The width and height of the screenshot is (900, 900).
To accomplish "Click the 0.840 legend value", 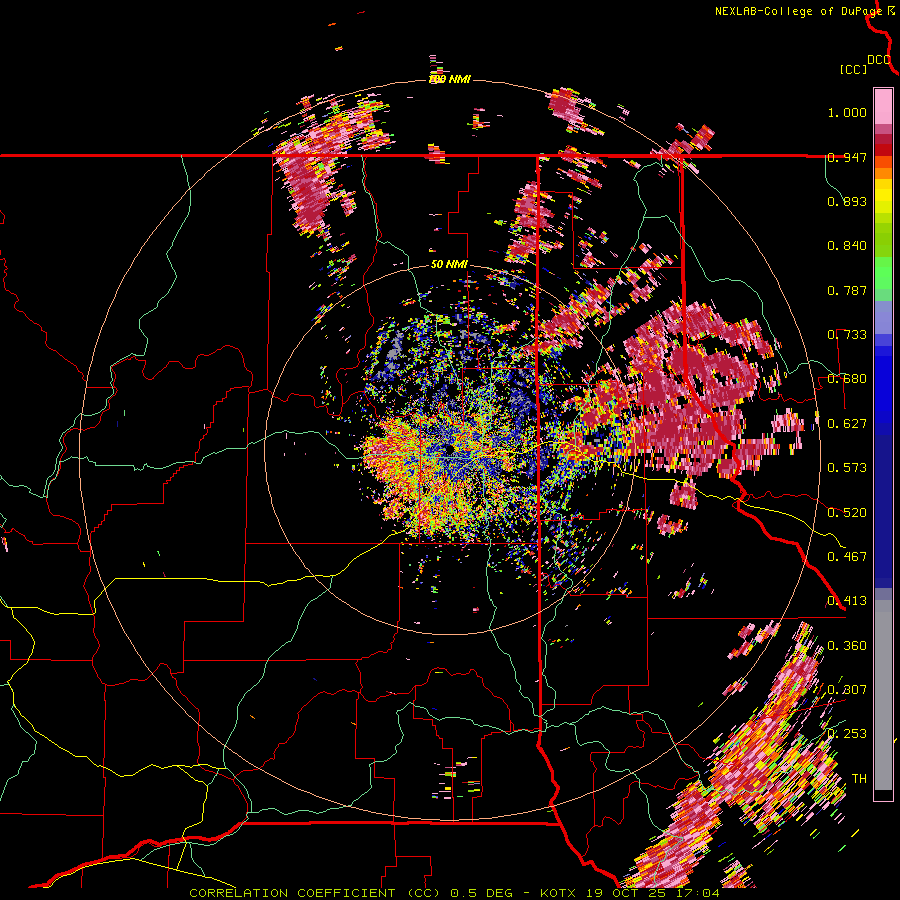I will click(x=847, y=246).
